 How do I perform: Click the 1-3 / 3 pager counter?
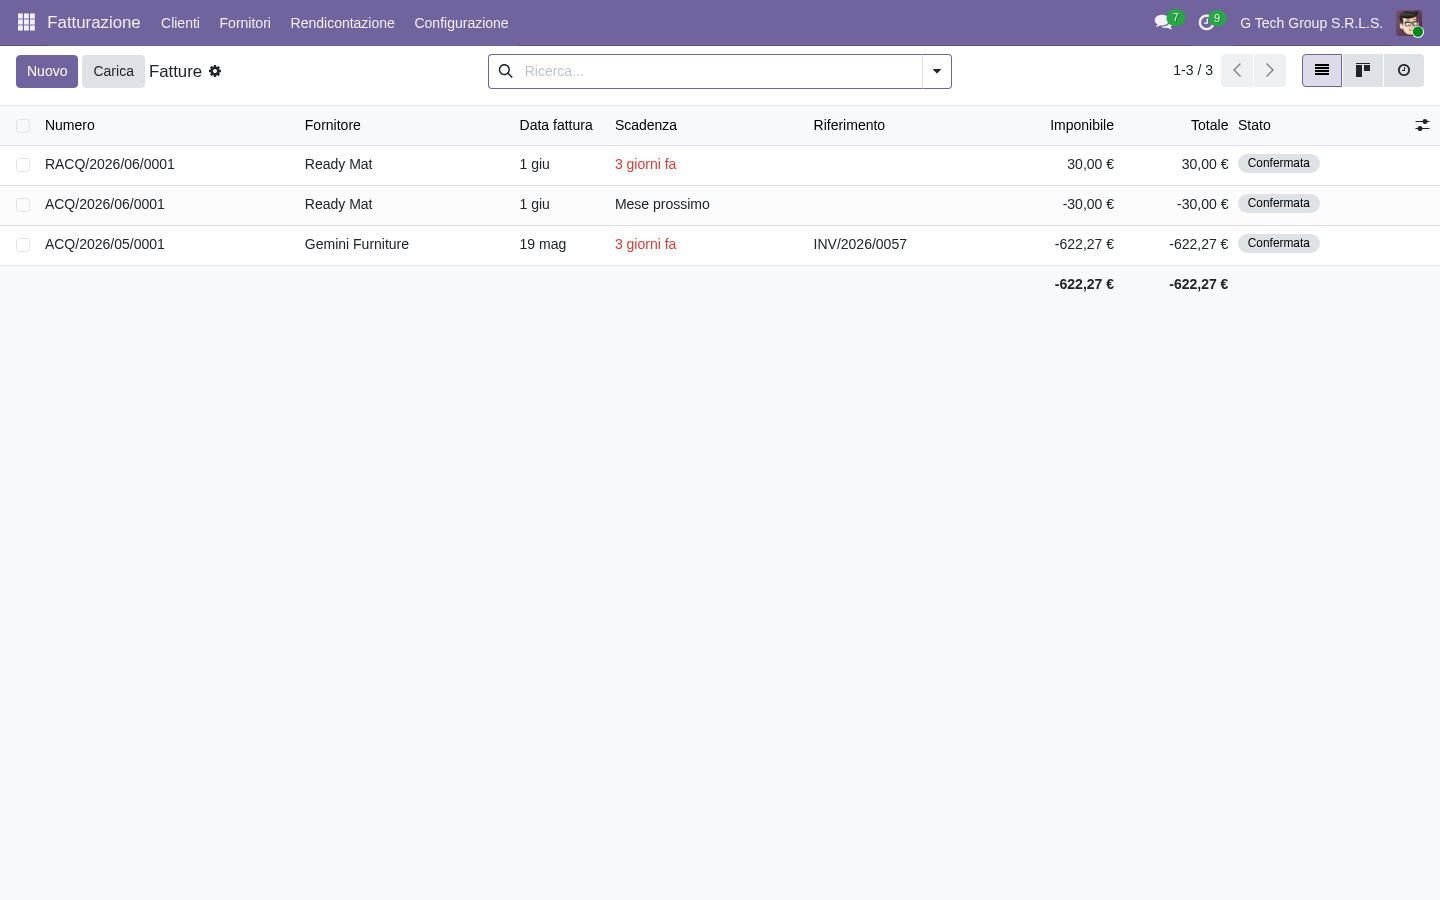tap(1193, 70)
